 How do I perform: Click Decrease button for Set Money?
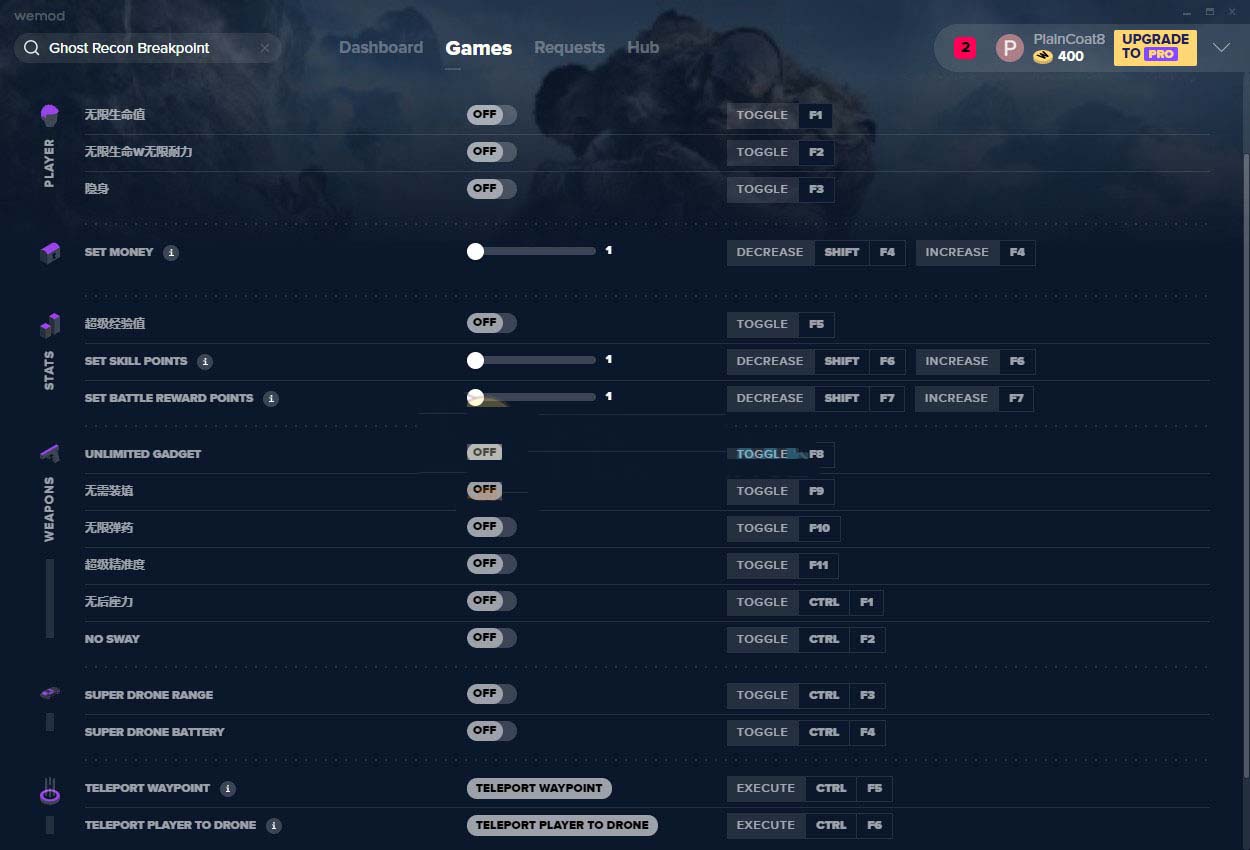point(770,253)
